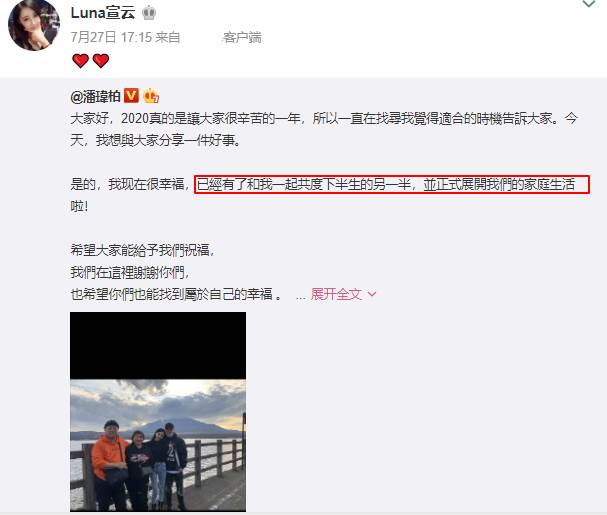Open the post options chevron at top right
Viewport: 607px width, 515px height.
click(589, 4)
